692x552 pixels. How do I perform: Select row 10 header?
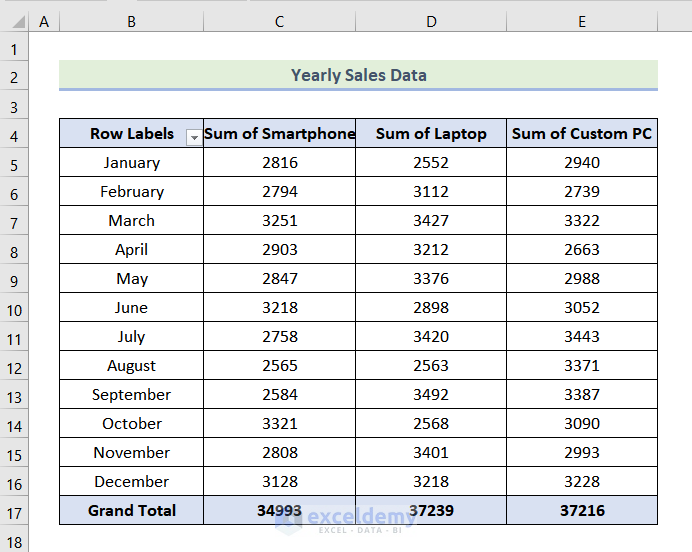[14, 308]
